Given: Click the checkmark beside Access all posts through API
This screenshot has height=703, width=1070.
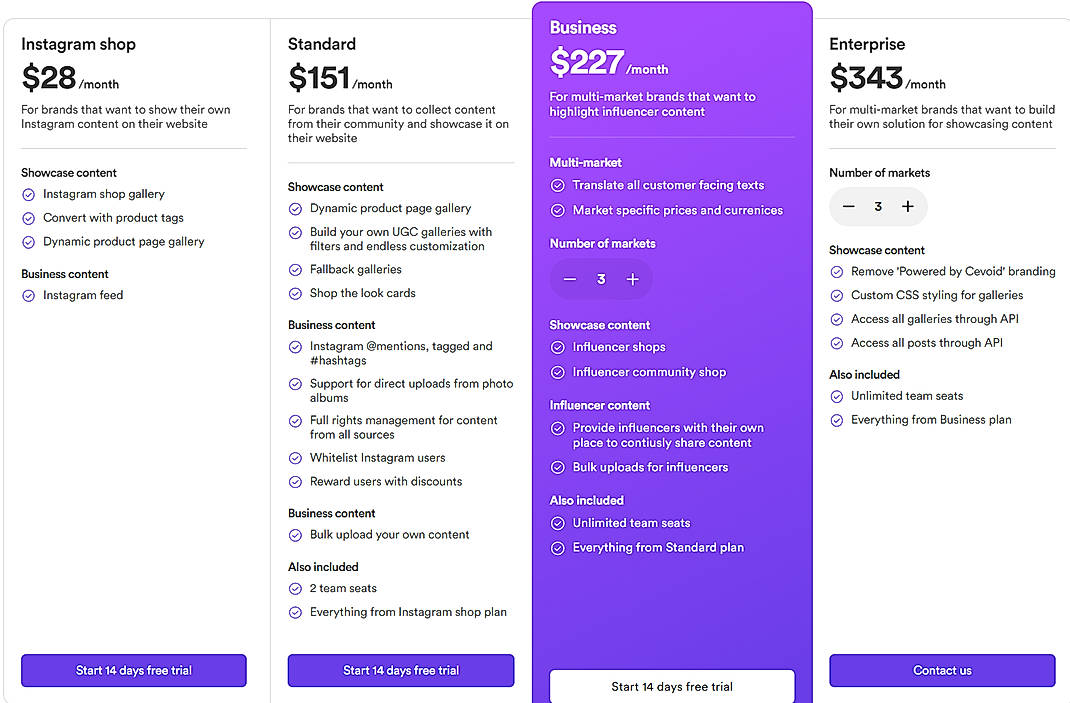Looking at the screenshot, I should (x=836, y=342).
